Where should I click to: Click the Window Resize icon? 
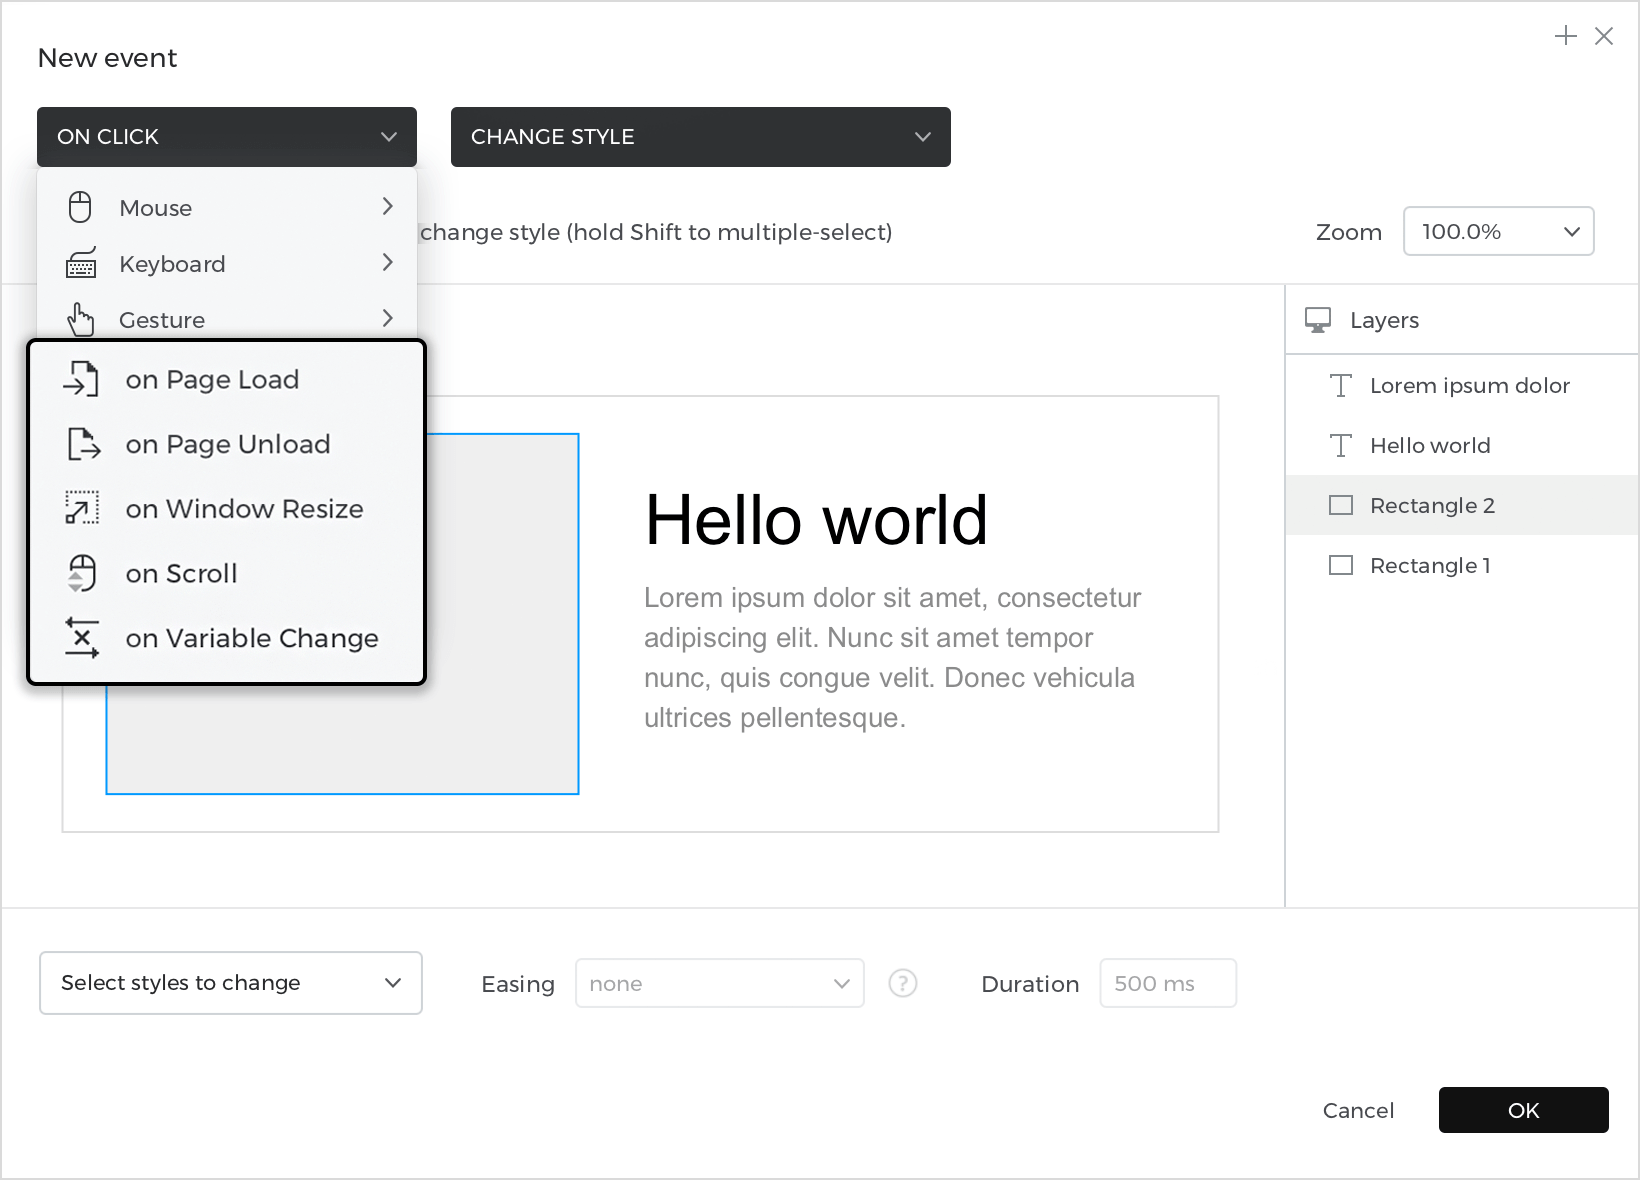(x=82, y=508)
